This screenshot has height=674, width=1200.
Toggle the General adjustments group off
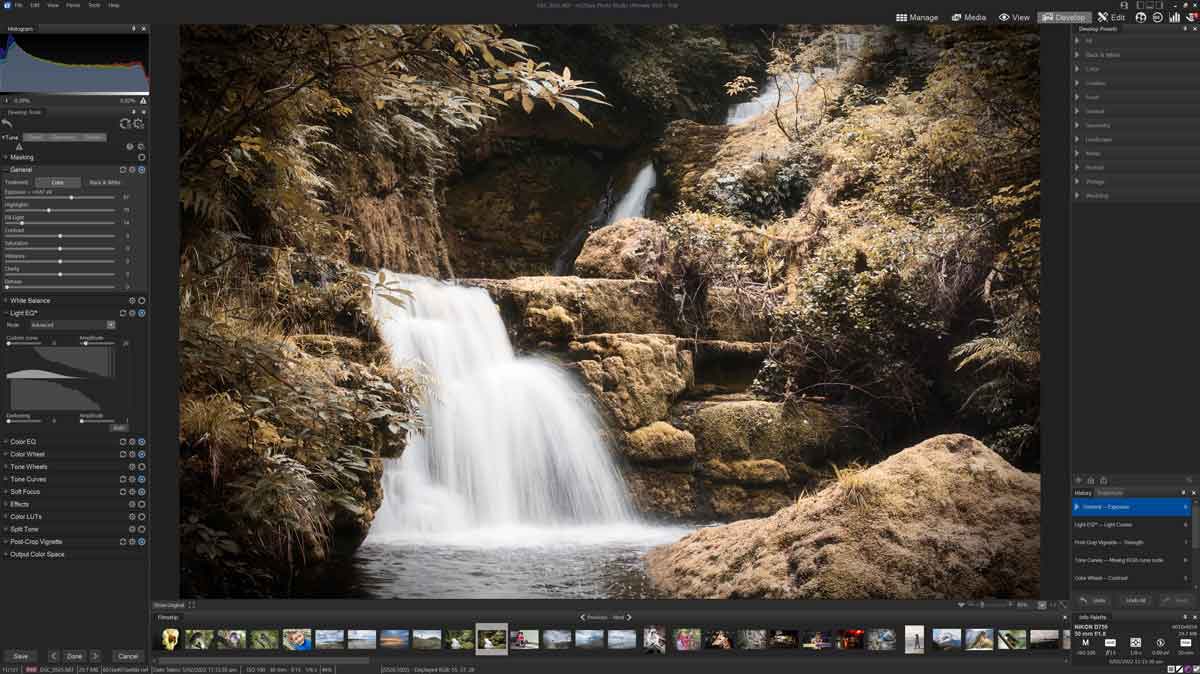142,170
